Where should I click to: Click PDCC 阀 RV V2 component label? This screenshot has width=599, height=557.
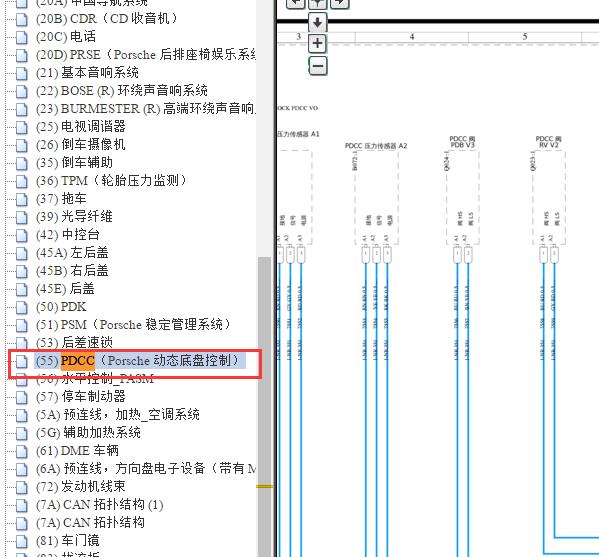(548, 142)
